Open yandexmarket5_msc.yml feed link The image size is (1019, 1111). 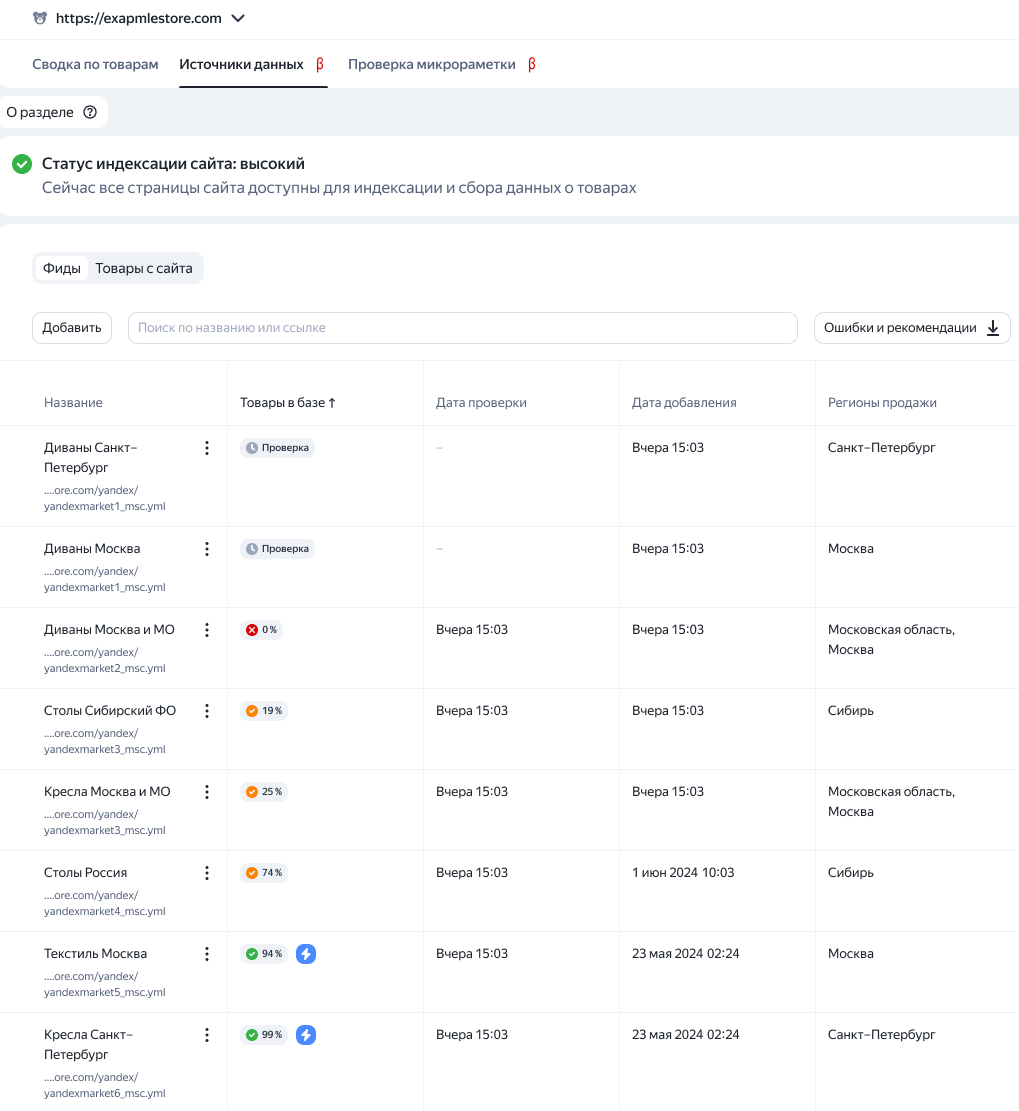click(105, 984)
